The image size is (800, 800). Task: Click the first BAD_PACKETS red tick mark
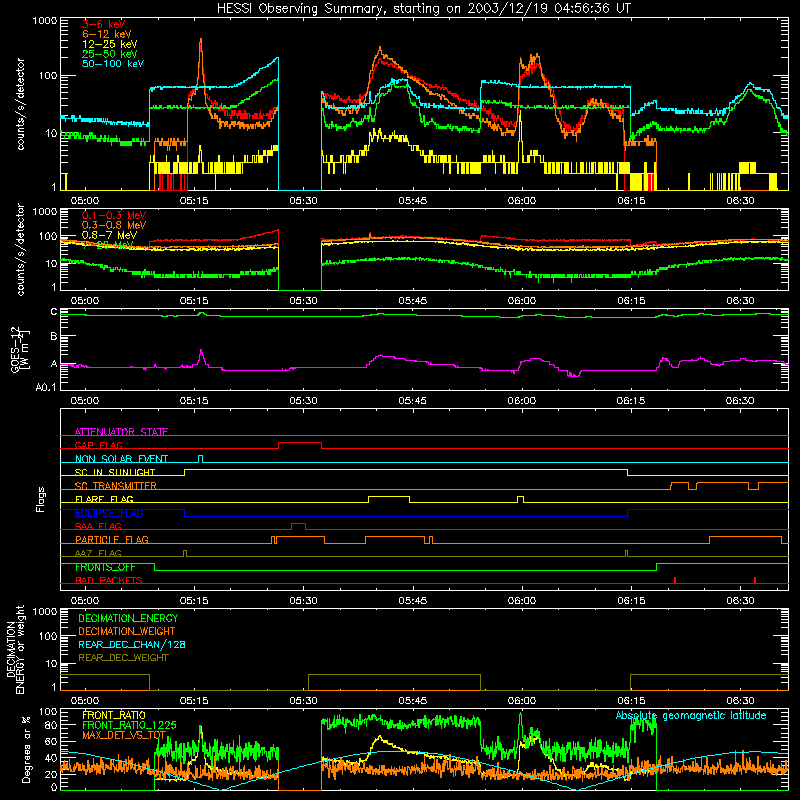pos(675,580)
